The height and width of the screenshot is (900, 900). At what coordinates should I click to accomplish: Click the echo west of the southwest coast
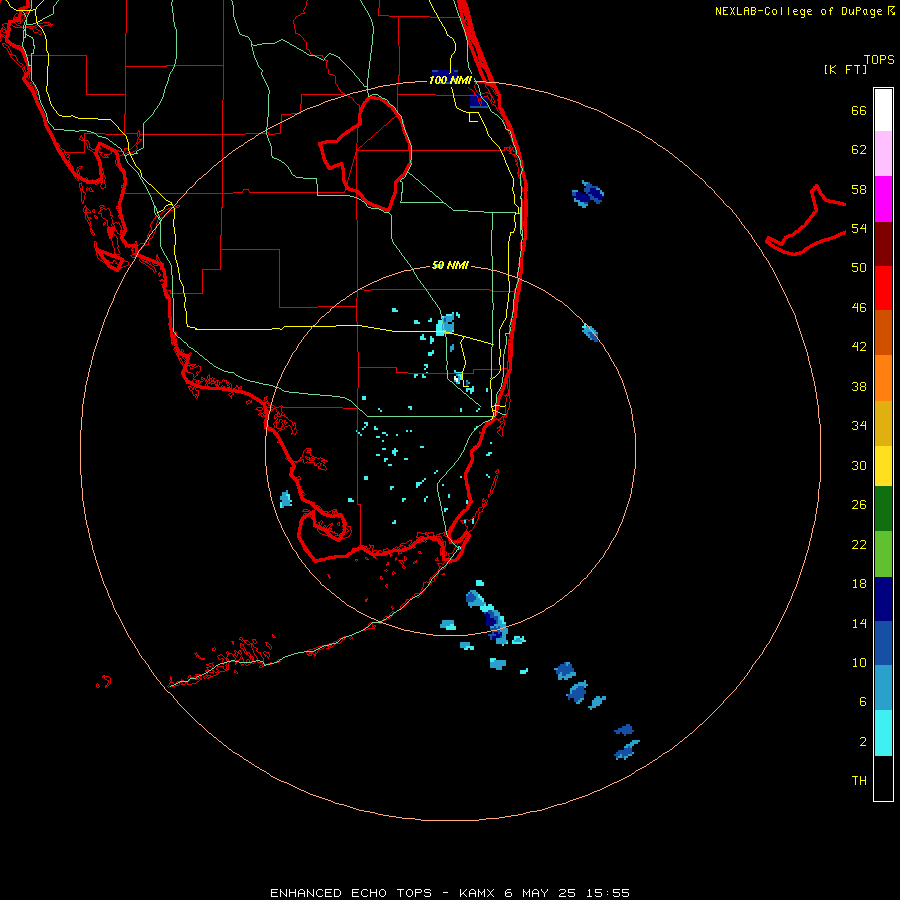[x=285, y=499]
